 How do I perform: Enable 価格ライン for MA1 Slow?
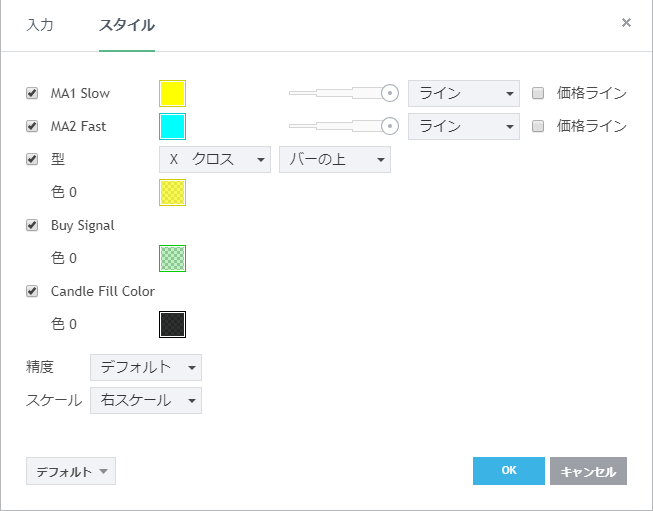[x=538, y=93]
